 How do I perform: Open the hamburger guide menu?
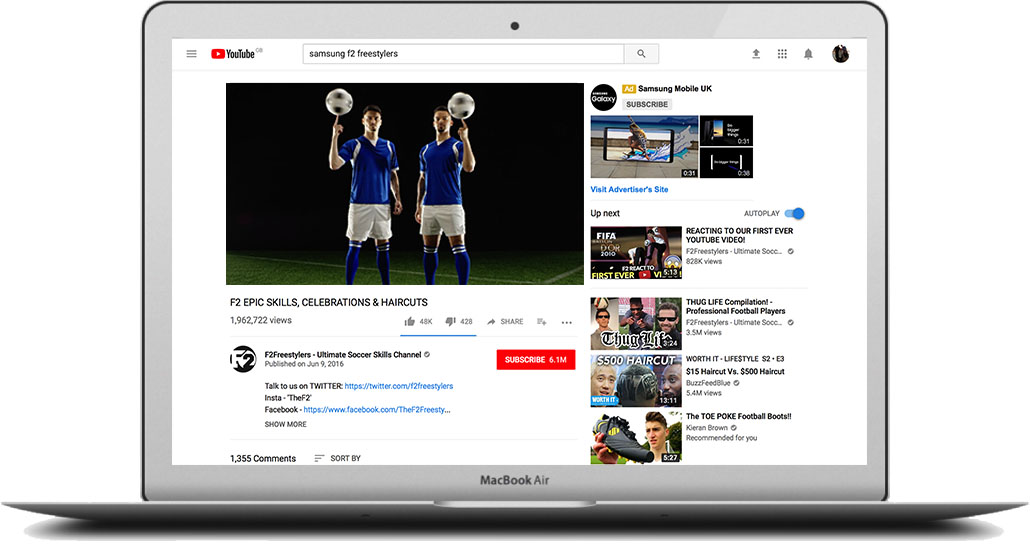(x=191, y=54)
